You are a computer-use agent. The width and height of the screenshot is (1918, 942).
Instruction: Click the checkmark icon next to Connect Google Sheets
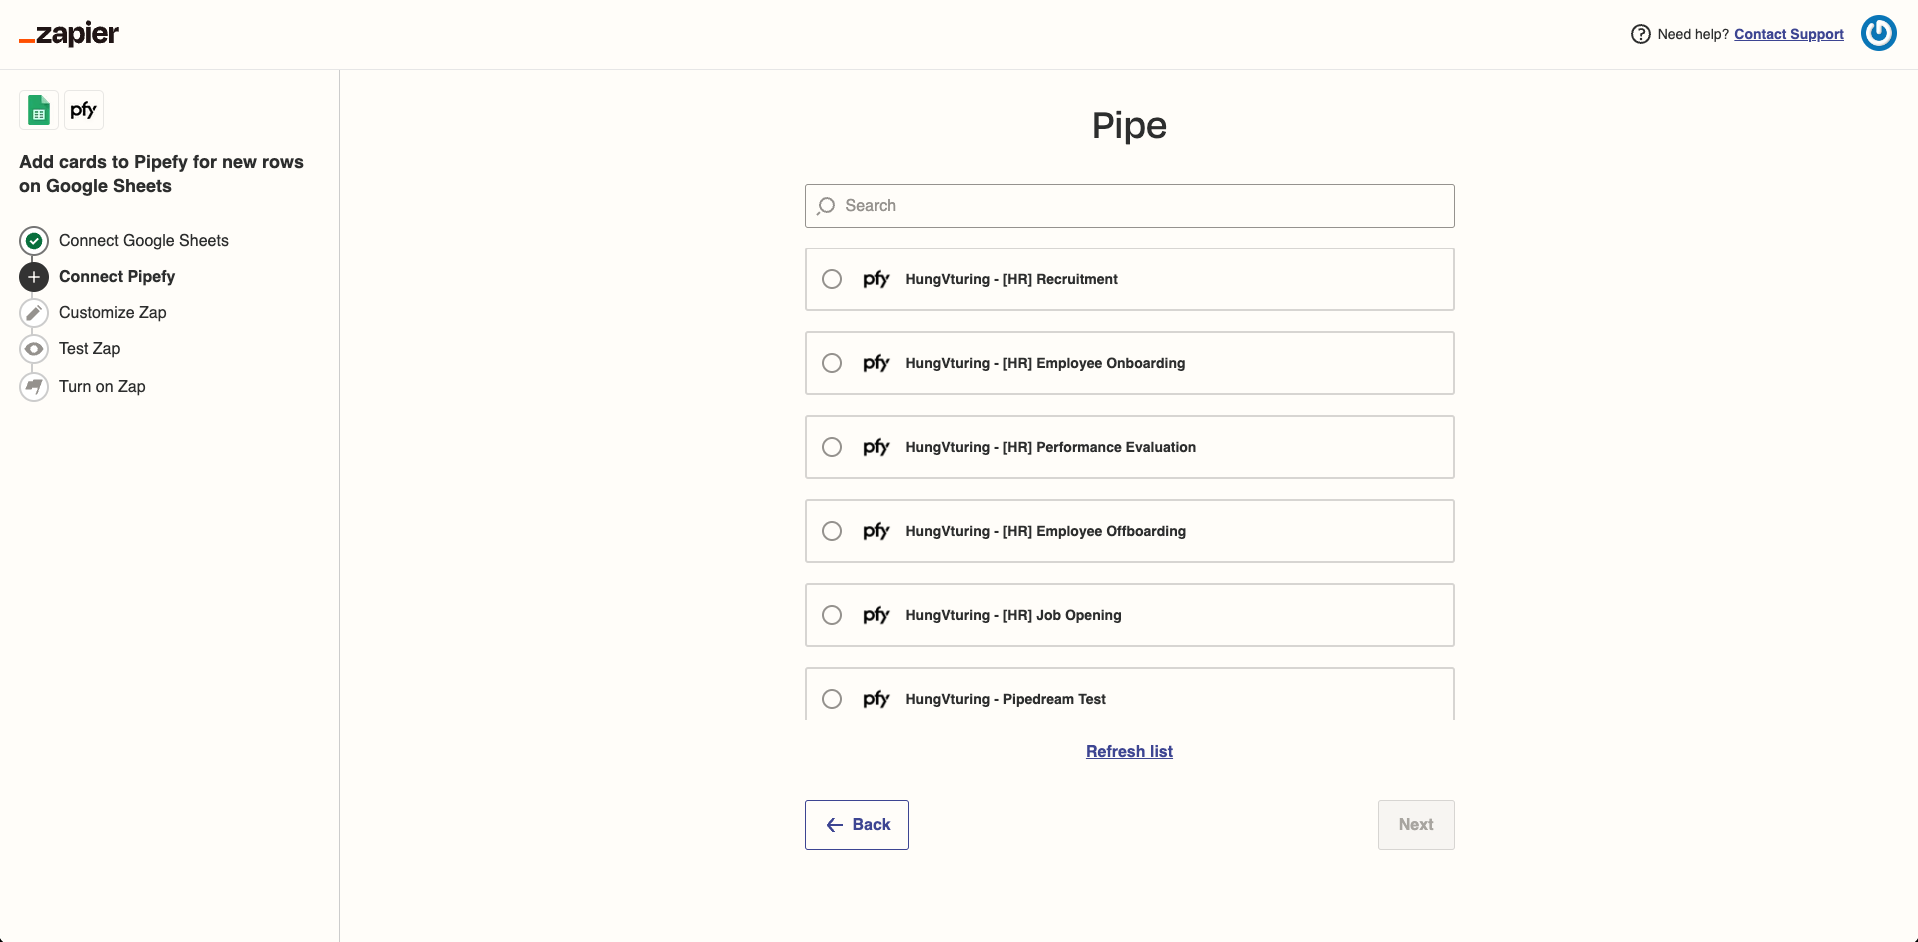pos(33,240)
